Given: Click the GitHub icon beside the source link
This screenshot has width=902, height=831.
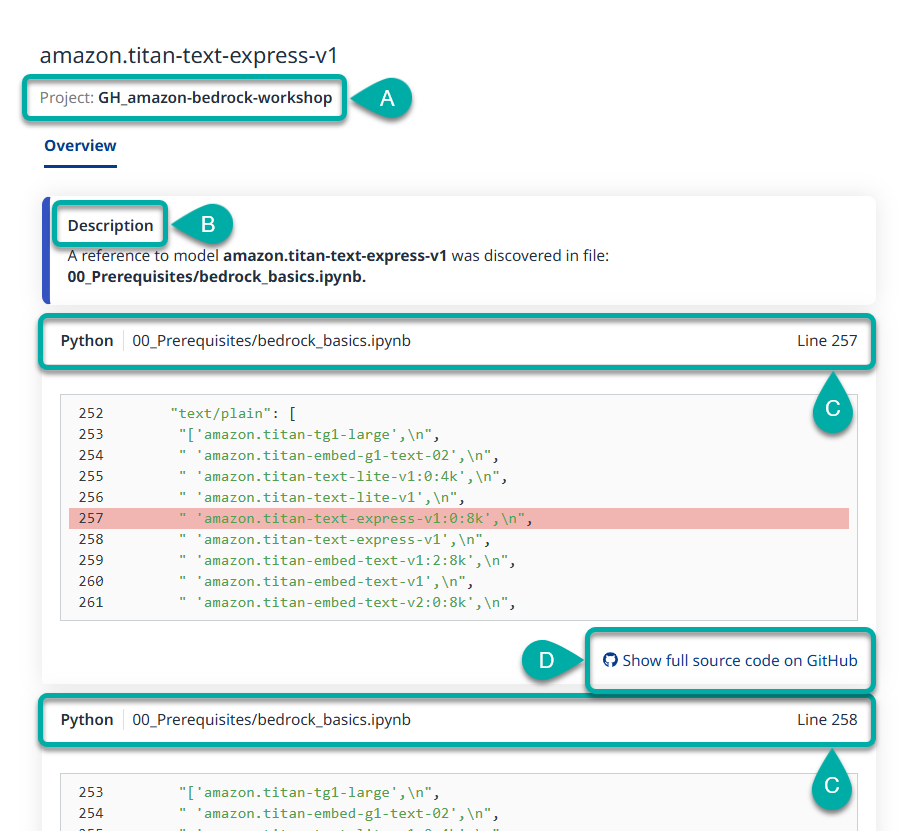Looking at the screenshot, I should (610, 660).
